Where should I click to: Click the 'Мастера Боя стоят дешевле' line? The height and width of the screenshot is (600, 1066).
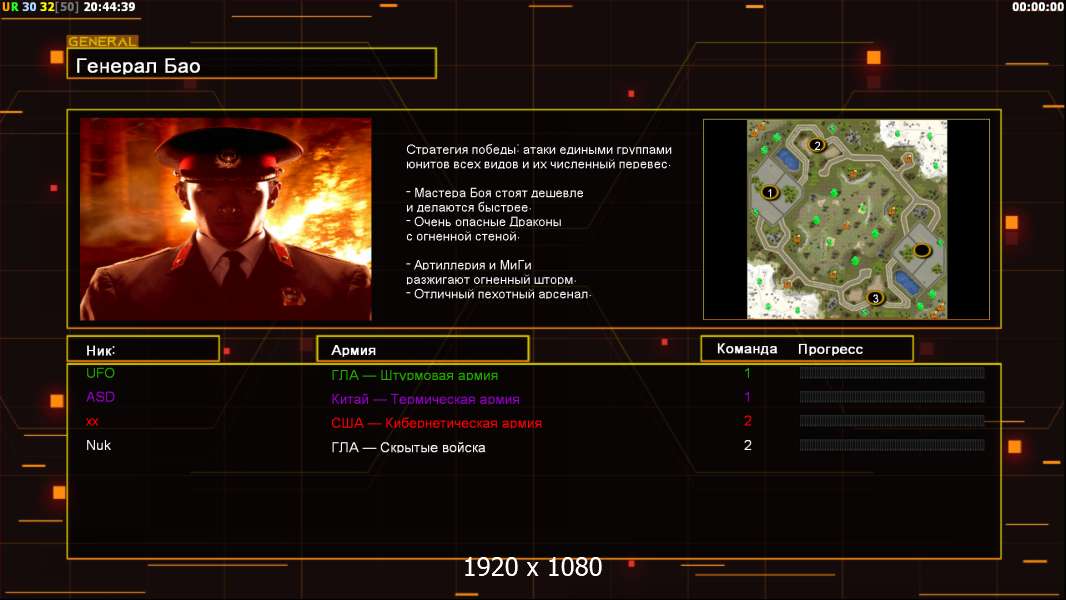coord(495,193)
